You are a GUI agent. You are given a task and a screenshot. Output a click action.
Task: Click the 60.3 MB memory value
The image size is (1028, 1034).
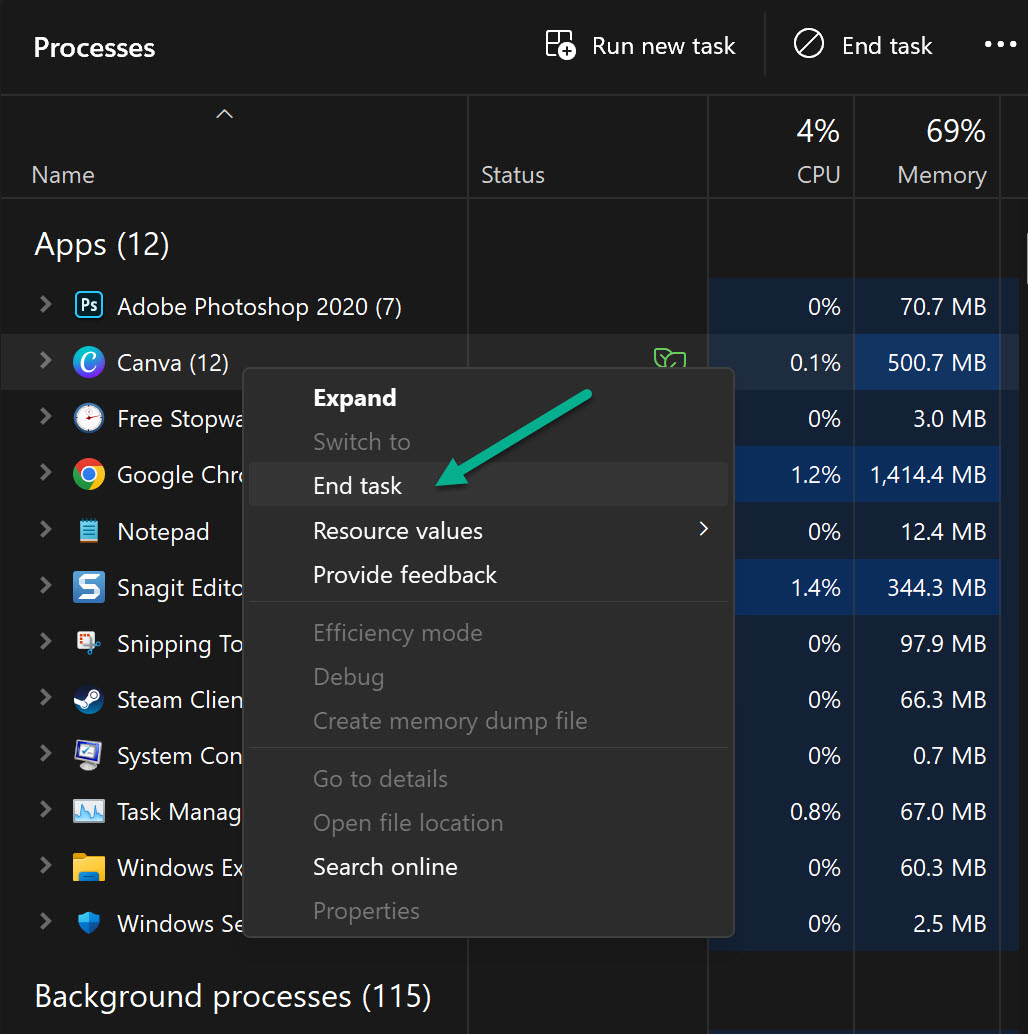coord(943,868)
